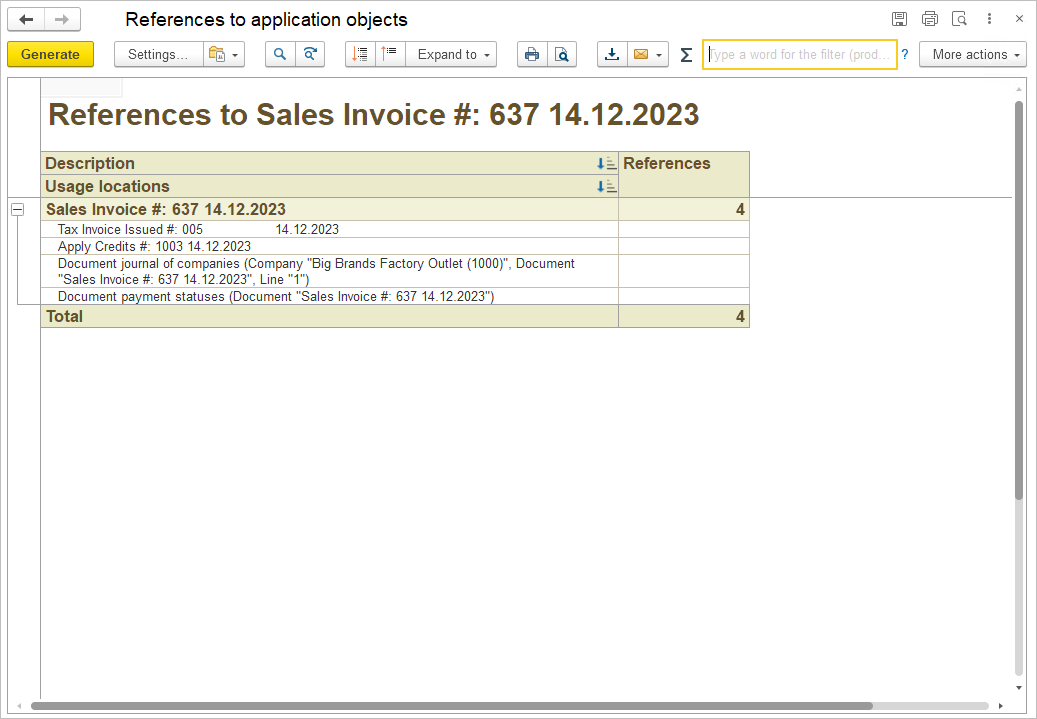Open the title bar three-dots menu
Image resolution: width=1037 pixels, height=719 pixels.
click(x=989, y=19)
